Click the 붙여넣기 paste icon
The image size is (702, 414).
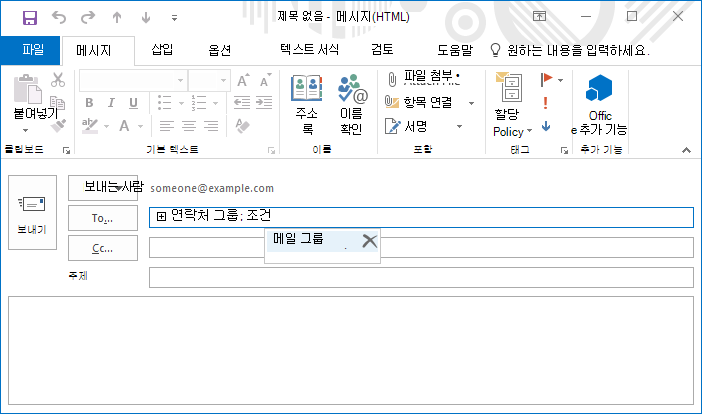coord(28,89)
